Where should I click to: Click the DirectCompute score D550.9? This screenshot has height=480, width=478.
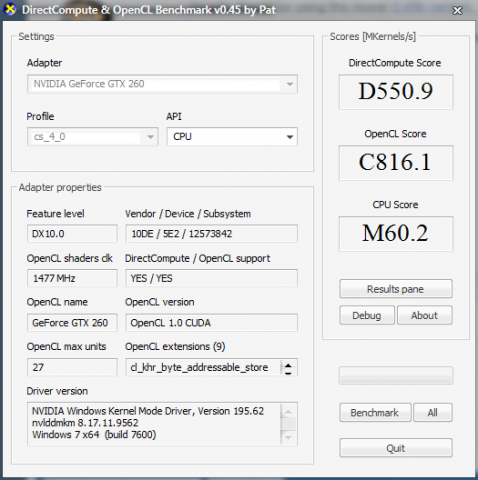point(396,92)
